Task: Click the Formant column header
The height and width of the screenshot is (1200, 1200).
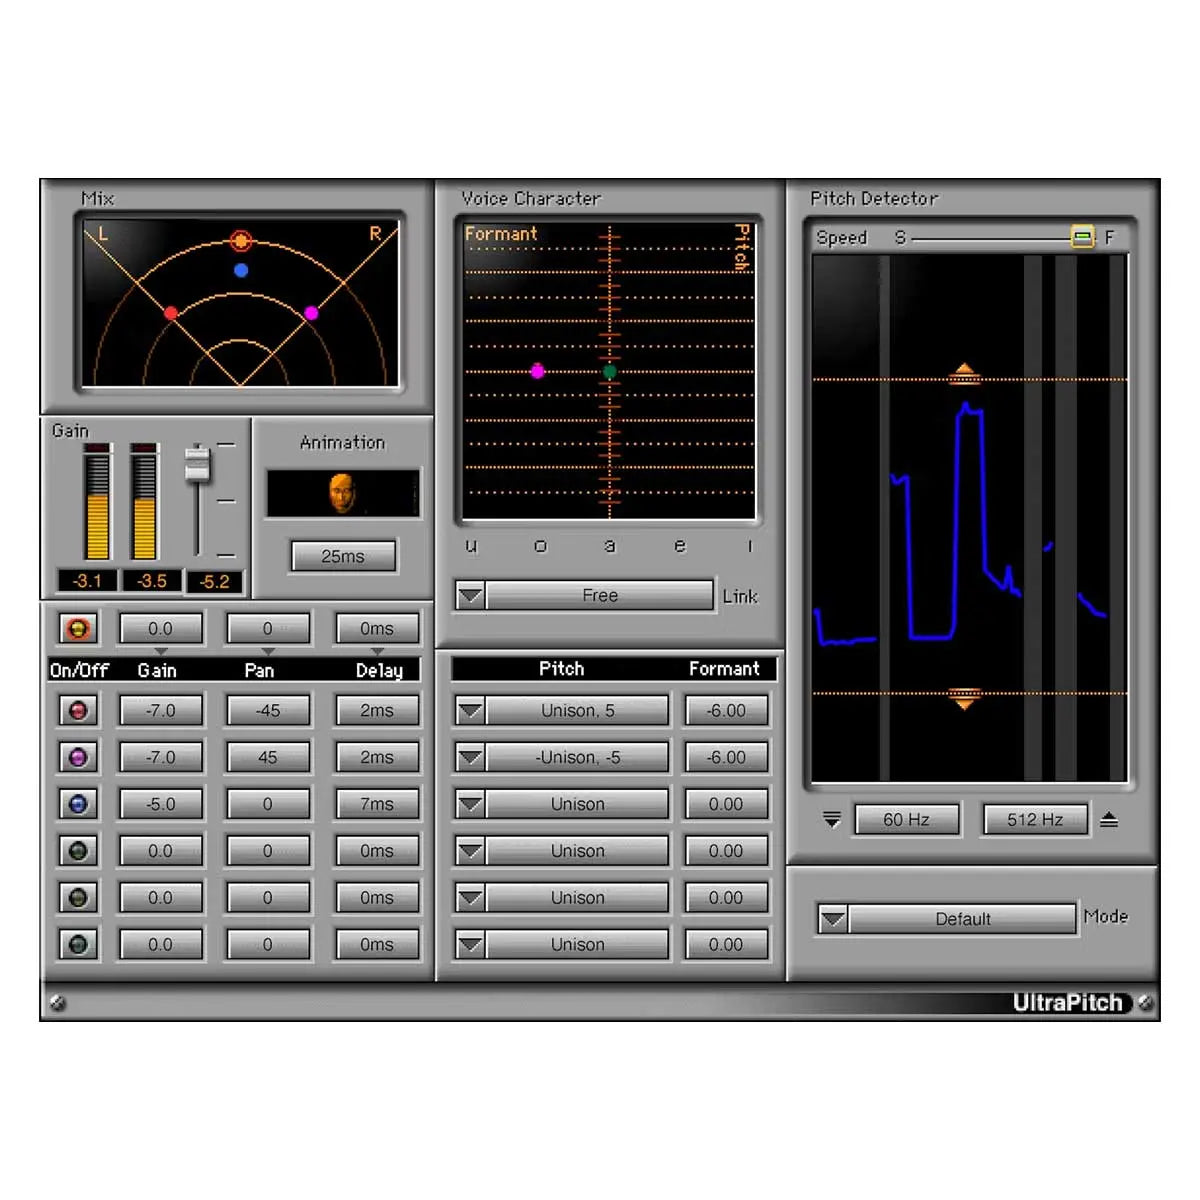Action: (725, 668)
